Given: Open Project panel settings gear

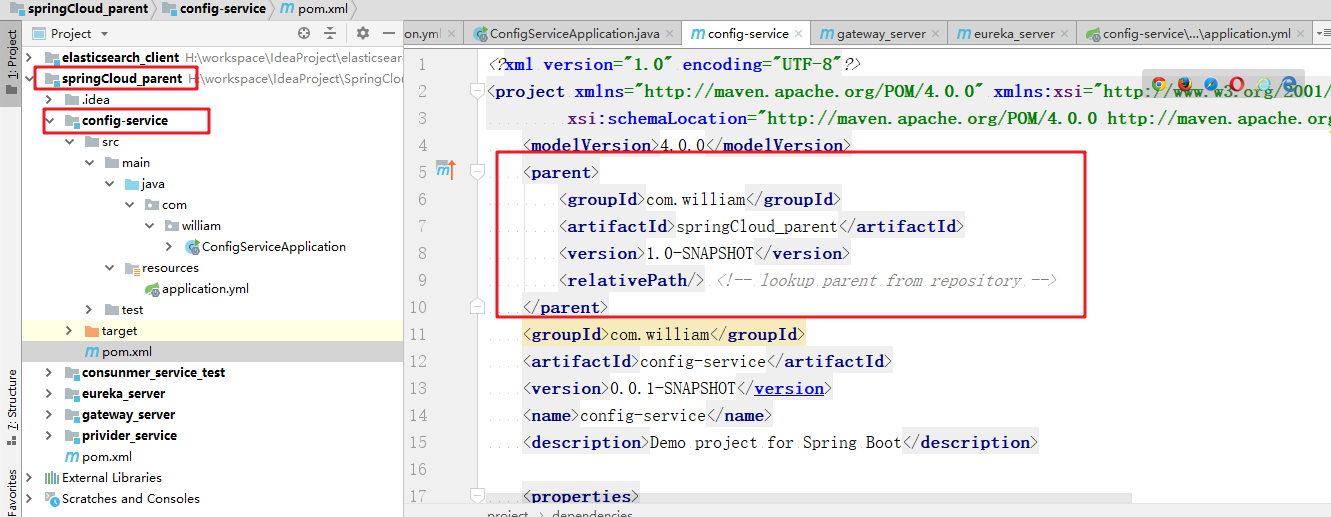Looking at the screenshot, I should point(363,33).
